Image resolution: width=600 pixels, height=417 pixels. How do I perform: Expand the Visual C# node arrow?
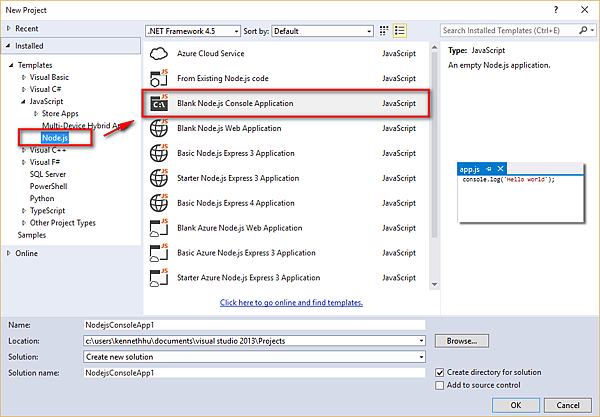tap(24, 90)
